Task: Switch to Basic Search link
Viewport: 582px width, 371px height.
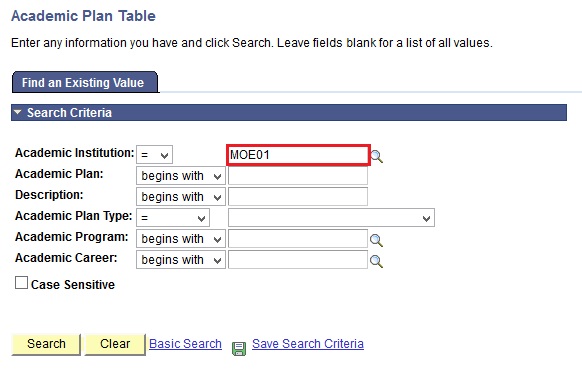Action: (185, 344)
